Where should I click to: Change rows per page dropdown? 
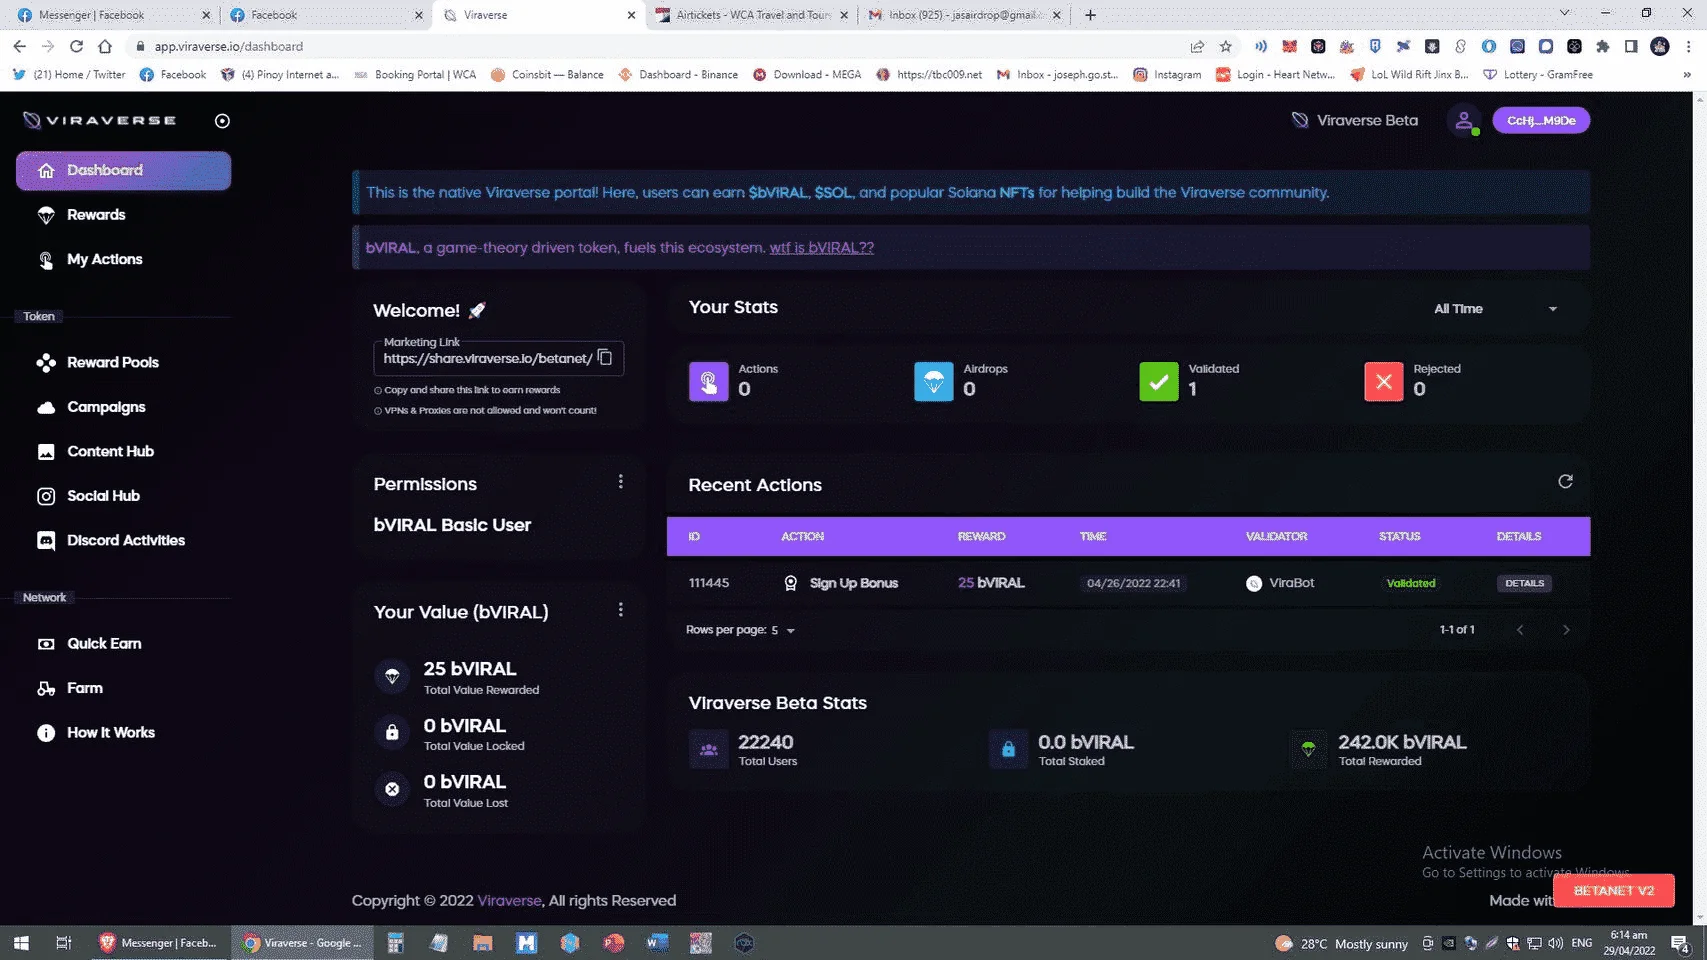[783, 631]
